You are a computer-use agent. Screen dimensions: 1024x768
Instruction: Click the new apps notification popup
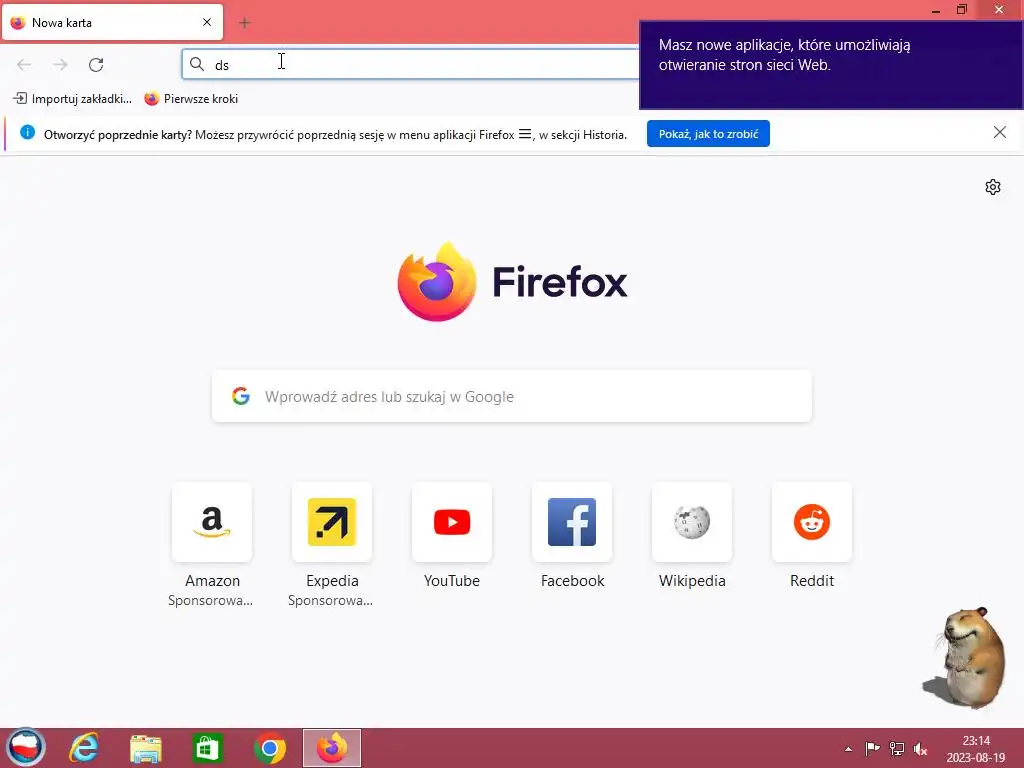[x=831, y=65]
